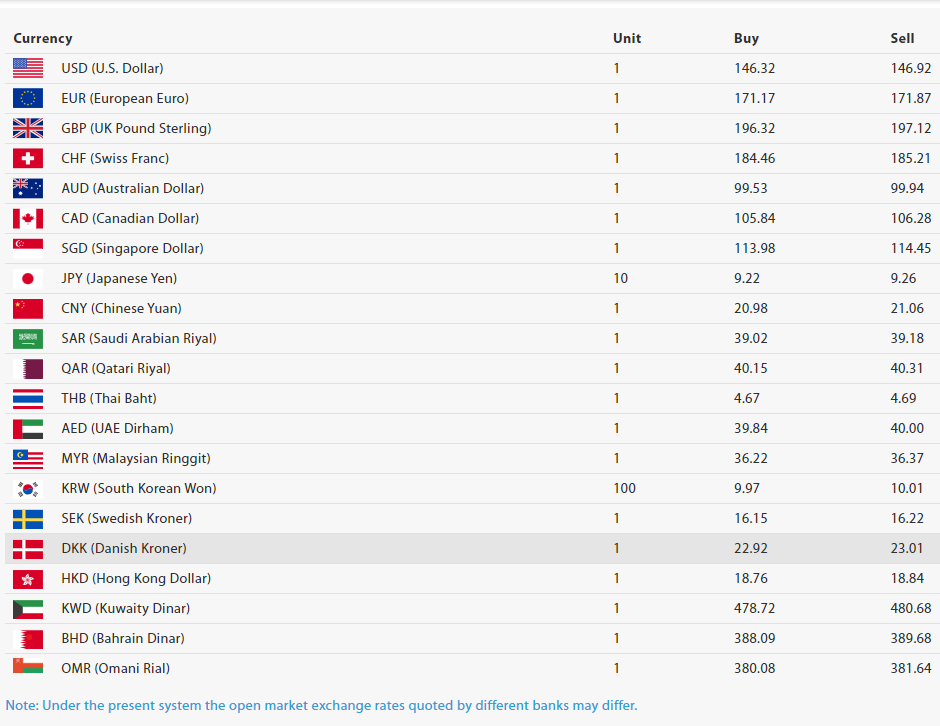The image size is (940, 726).
Task: Click the Unit column header
Action: click(x=627, y=38)
